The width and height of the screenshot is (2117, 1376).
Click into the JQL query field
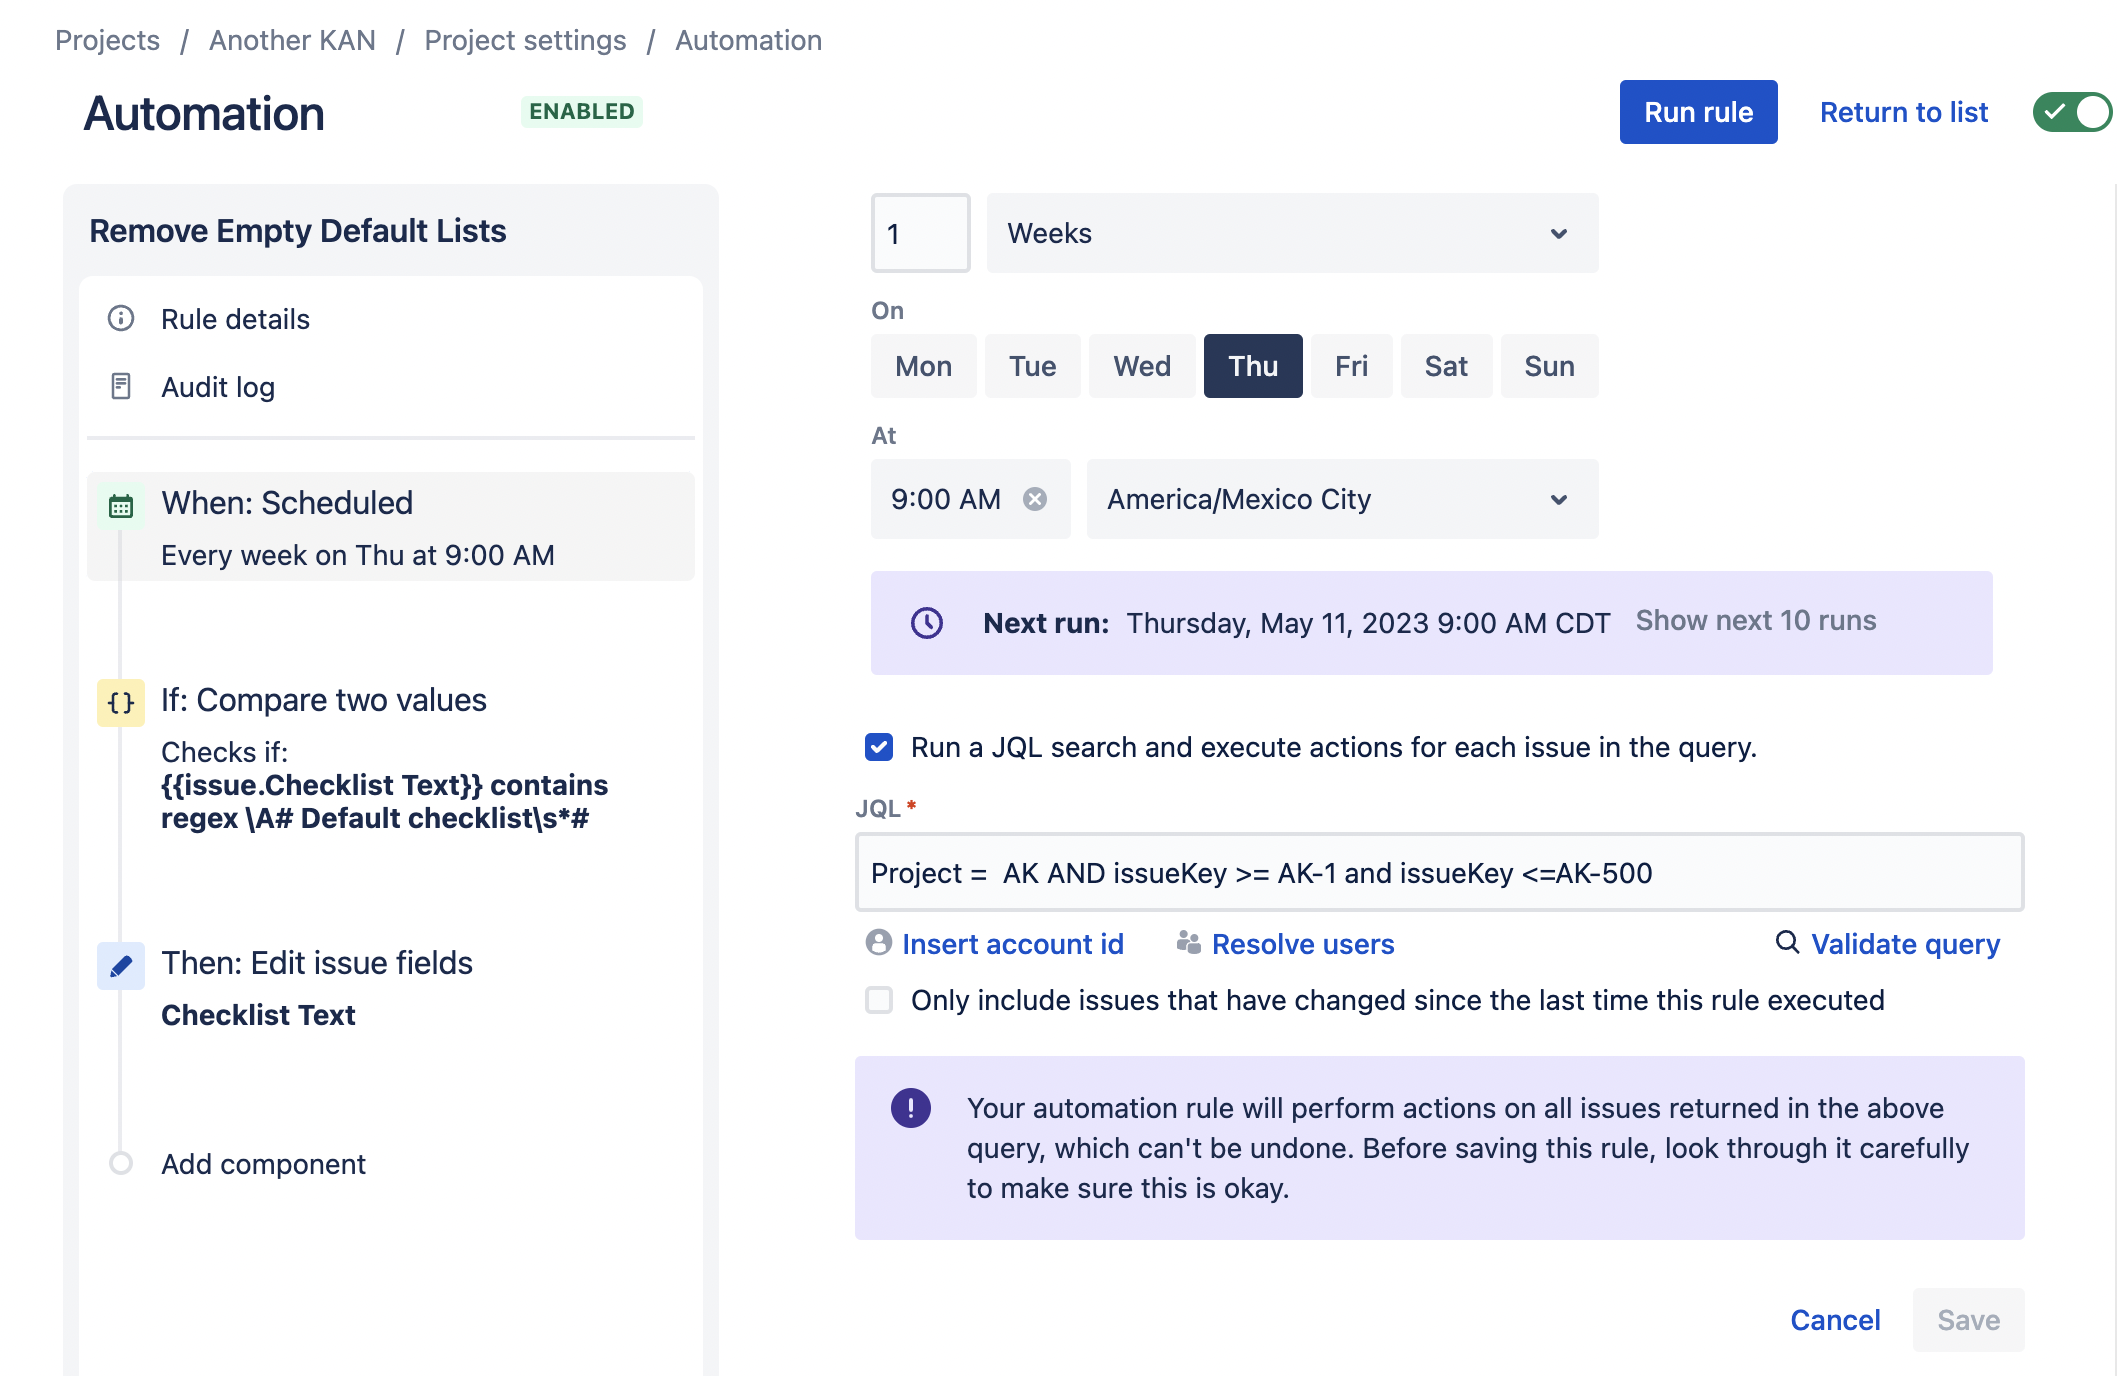(x=1438, y=873)
